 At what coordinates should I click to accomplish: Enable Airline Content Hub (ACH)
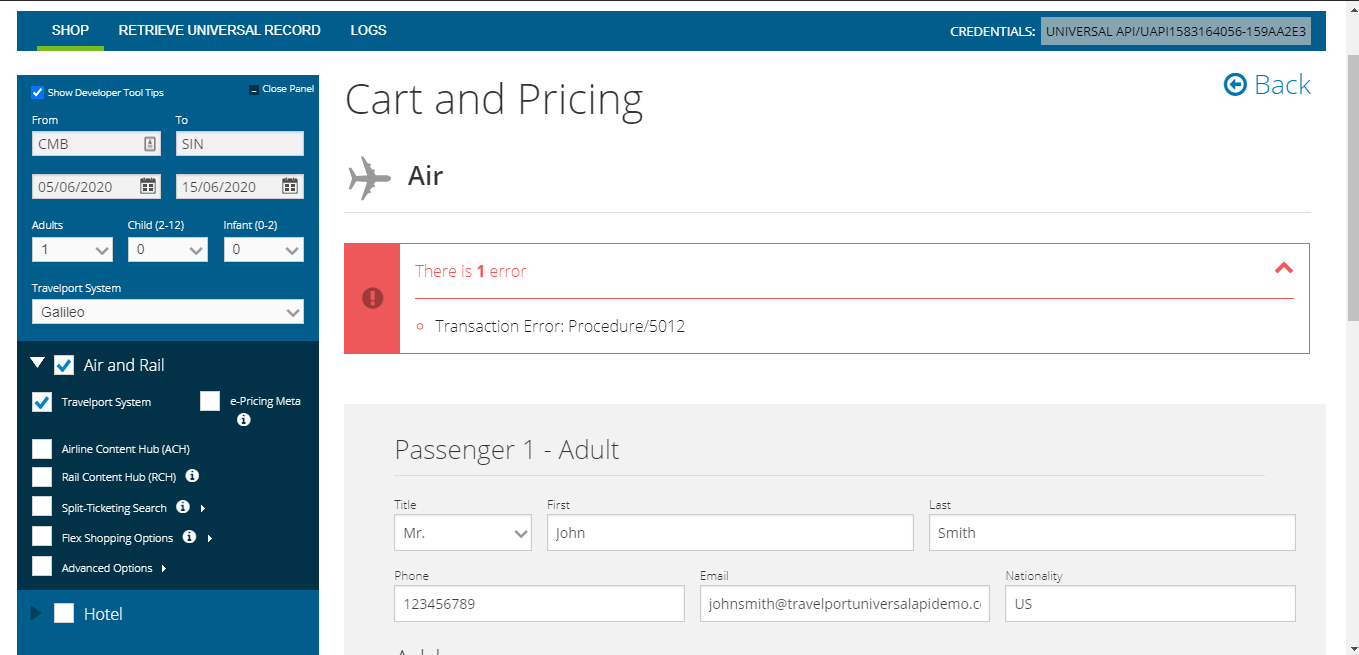coord(41,448)
